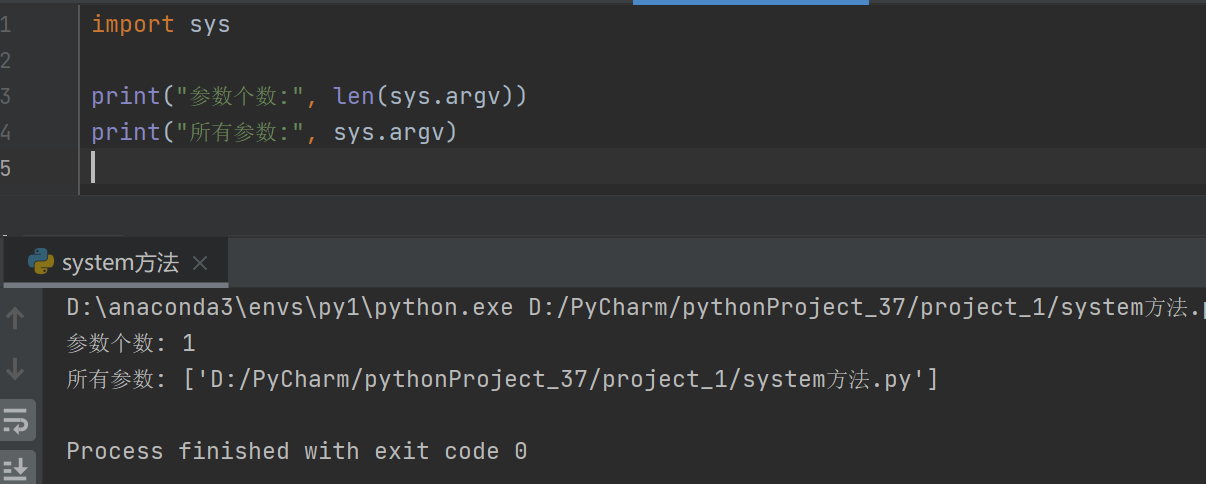Click the highlighted blue editor tab at top
1206x484 pixels.
751,2
